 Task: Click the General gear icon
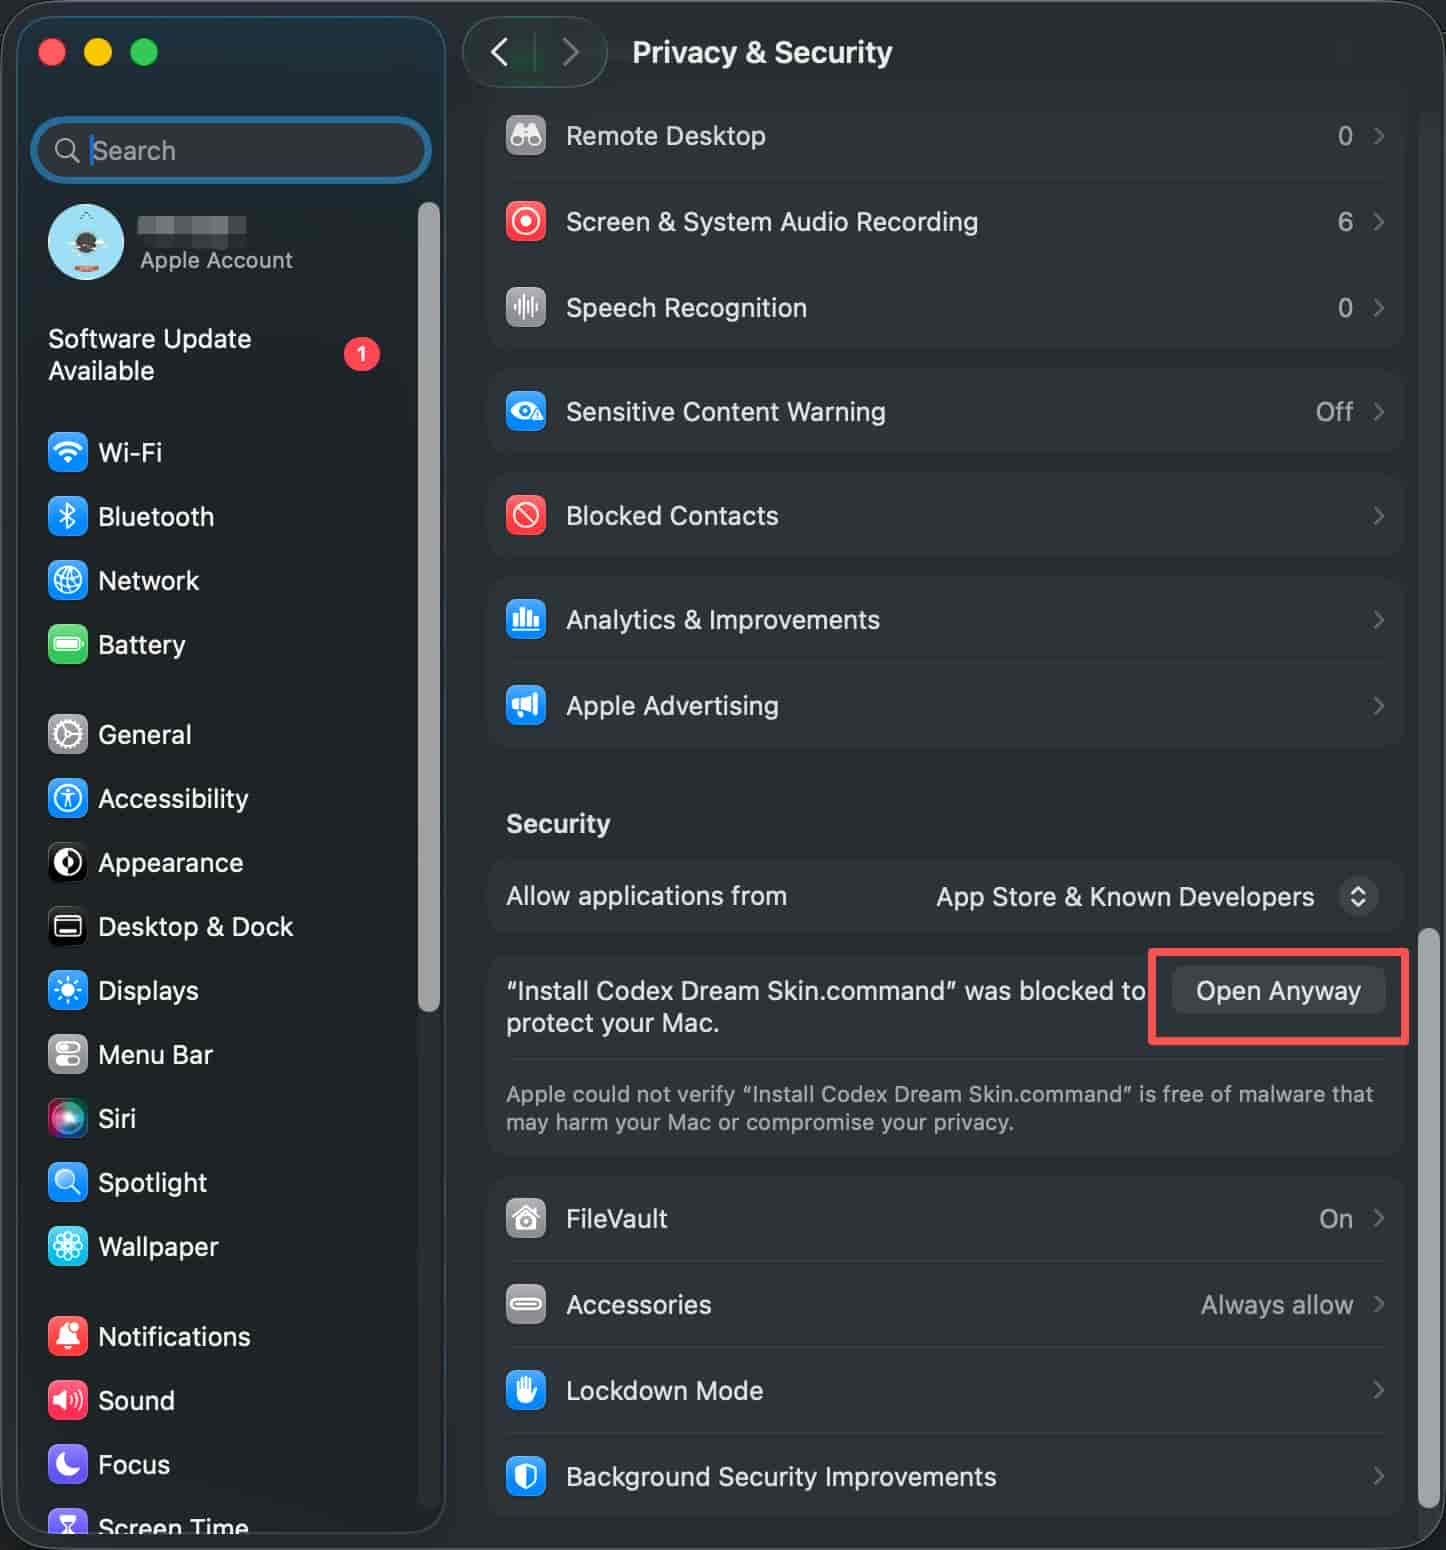pos(68,734)
